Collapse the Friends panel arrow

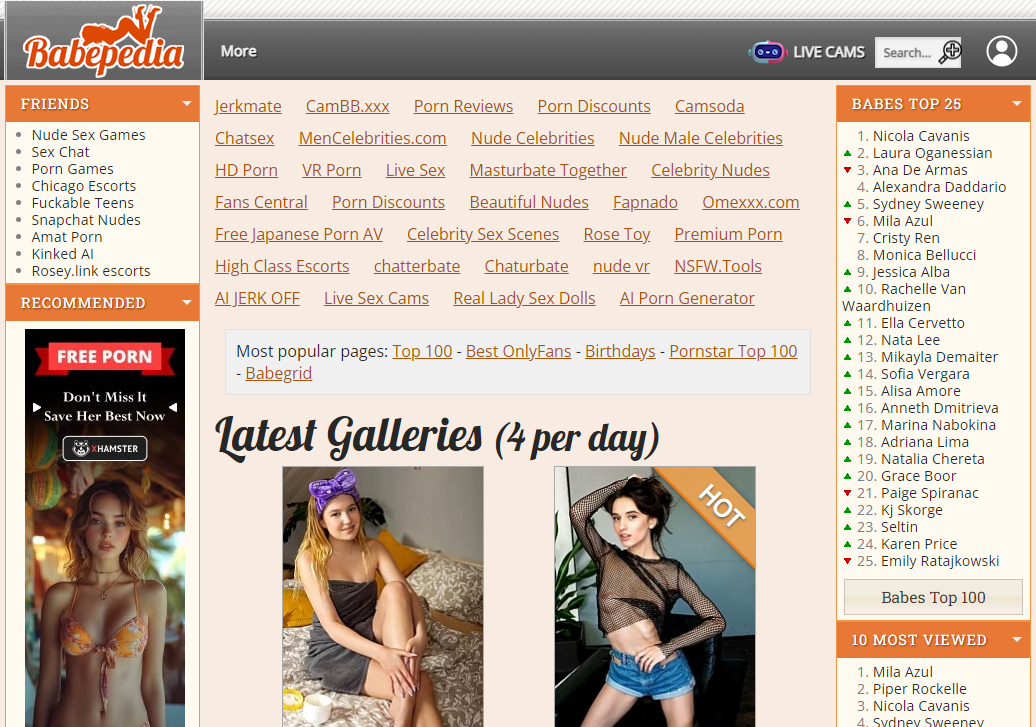click(187, 104)
